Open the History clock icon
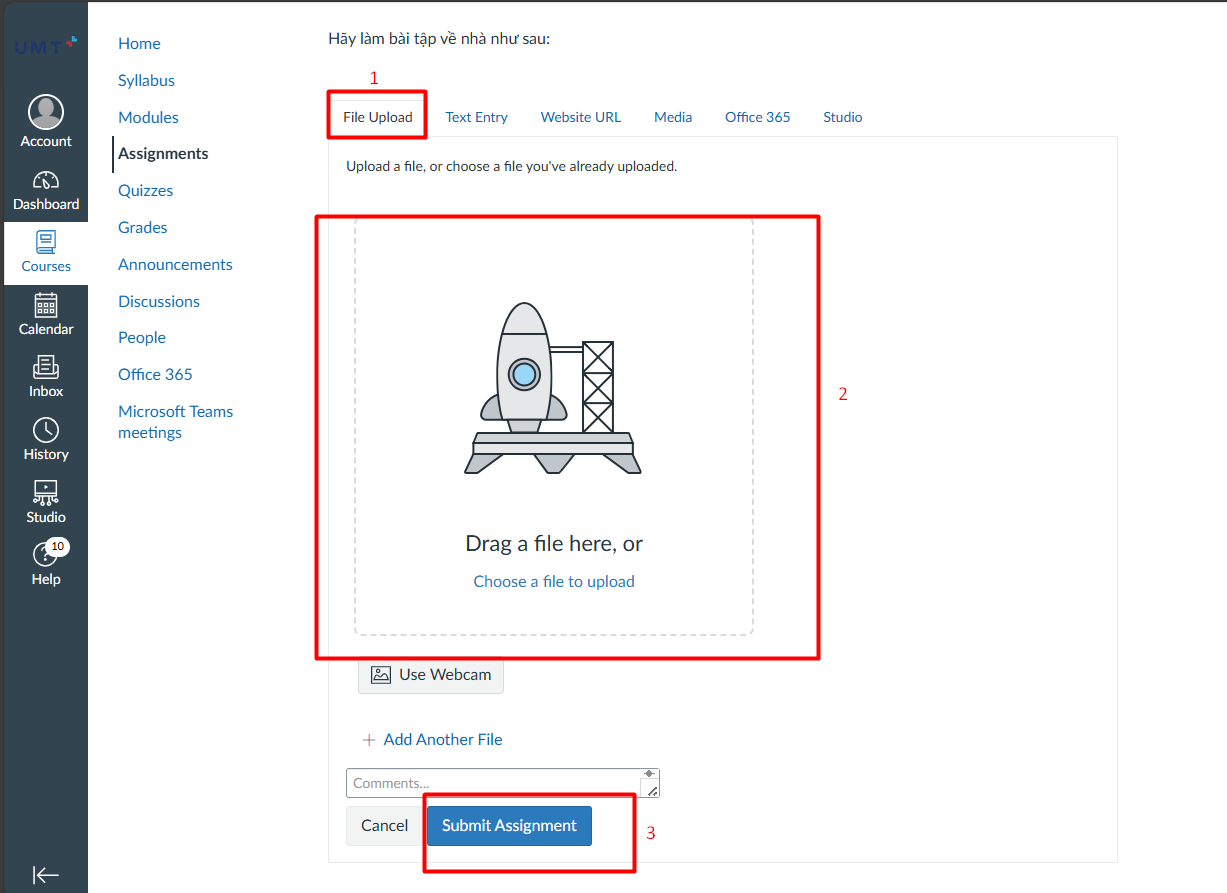This screenshot has height=893, width=1227. point(46,431)
